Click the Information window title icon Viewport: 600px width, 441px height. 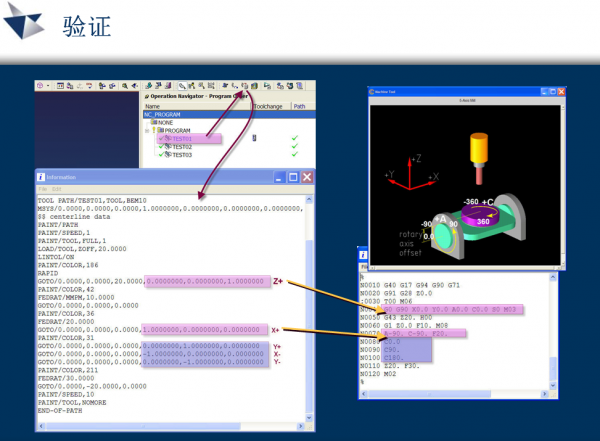[x=40, y=177]
